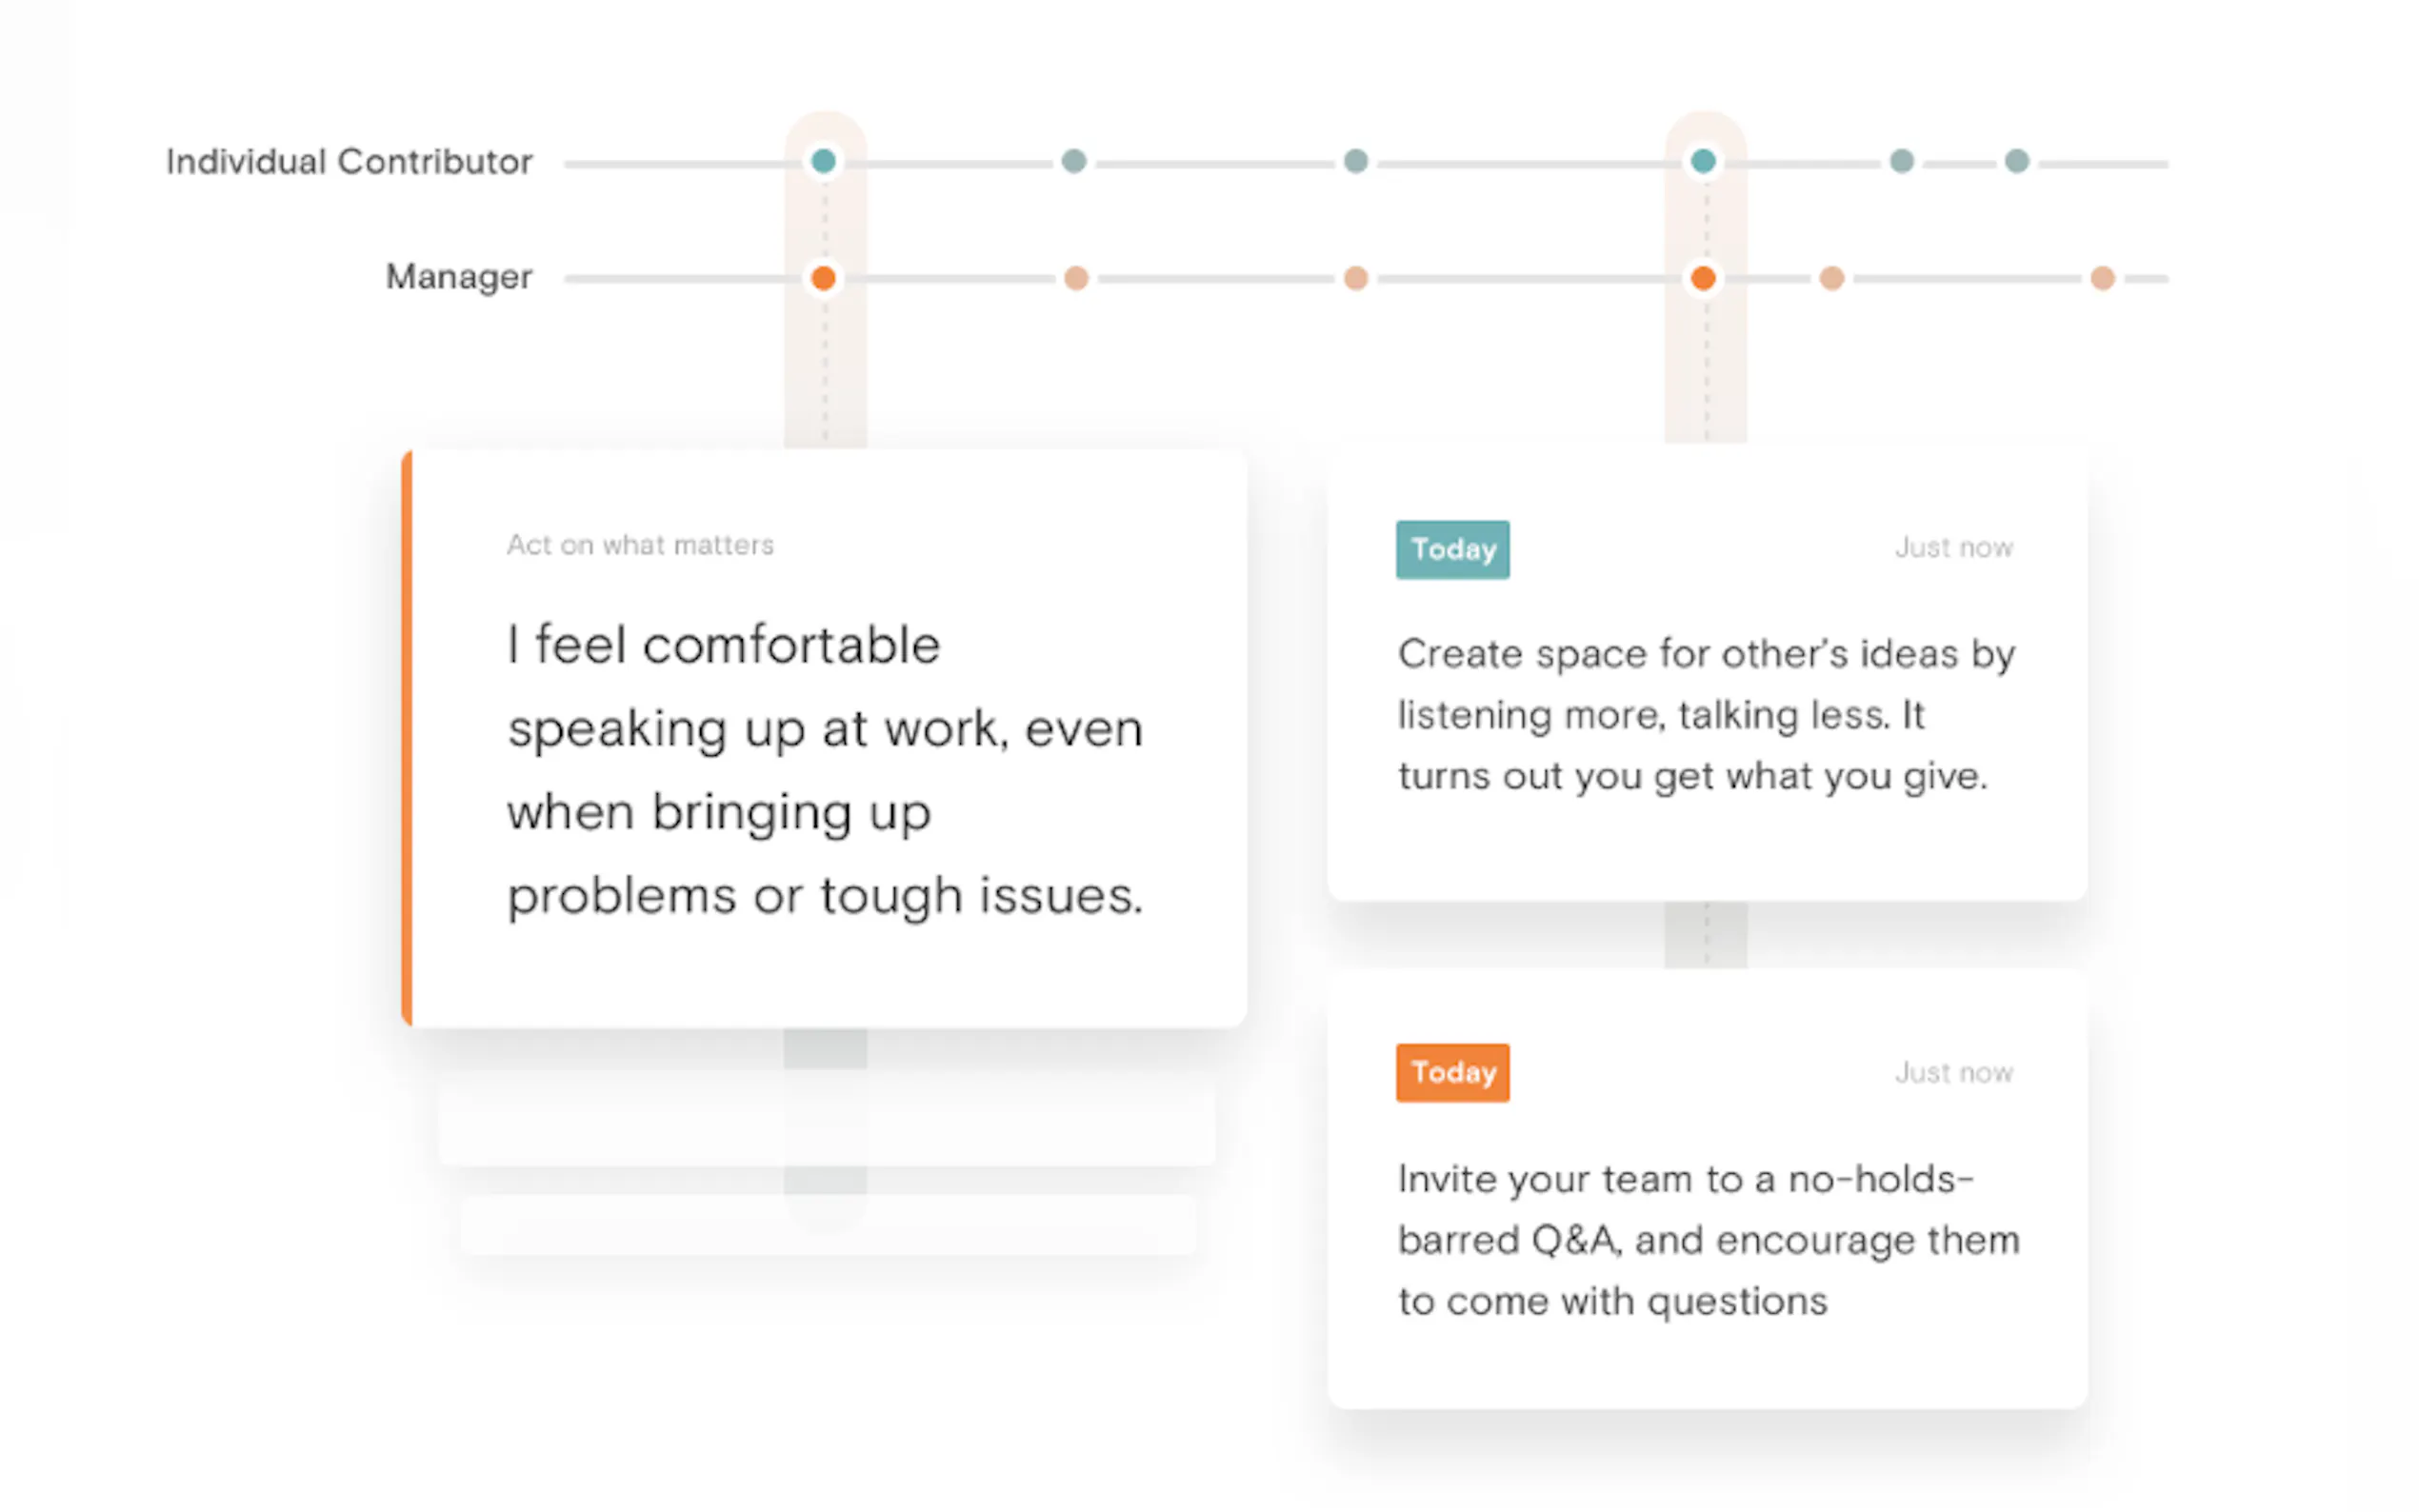Open the "Create space for other's ideas" tip
Image resolution: width=2419 pixels, height=1512 pixels.
pos(1705,715)
